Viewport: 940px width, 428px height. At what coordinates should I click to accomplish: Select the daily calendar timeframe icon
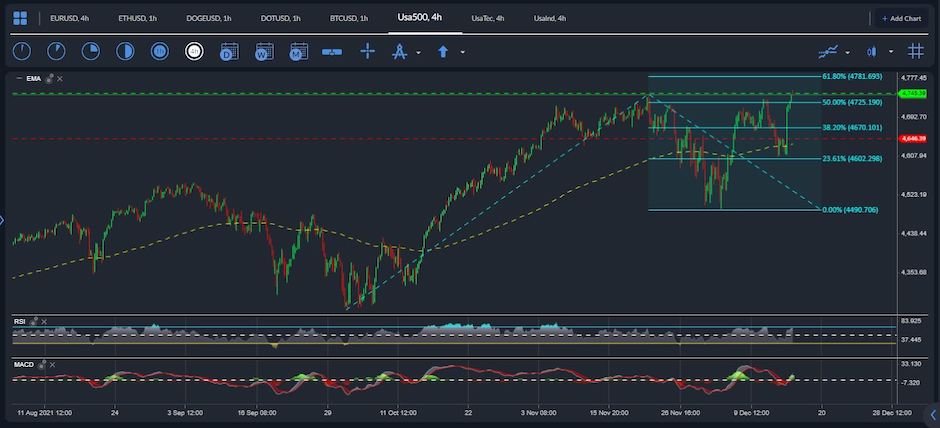pyautogui.click(x=229, y=52)
